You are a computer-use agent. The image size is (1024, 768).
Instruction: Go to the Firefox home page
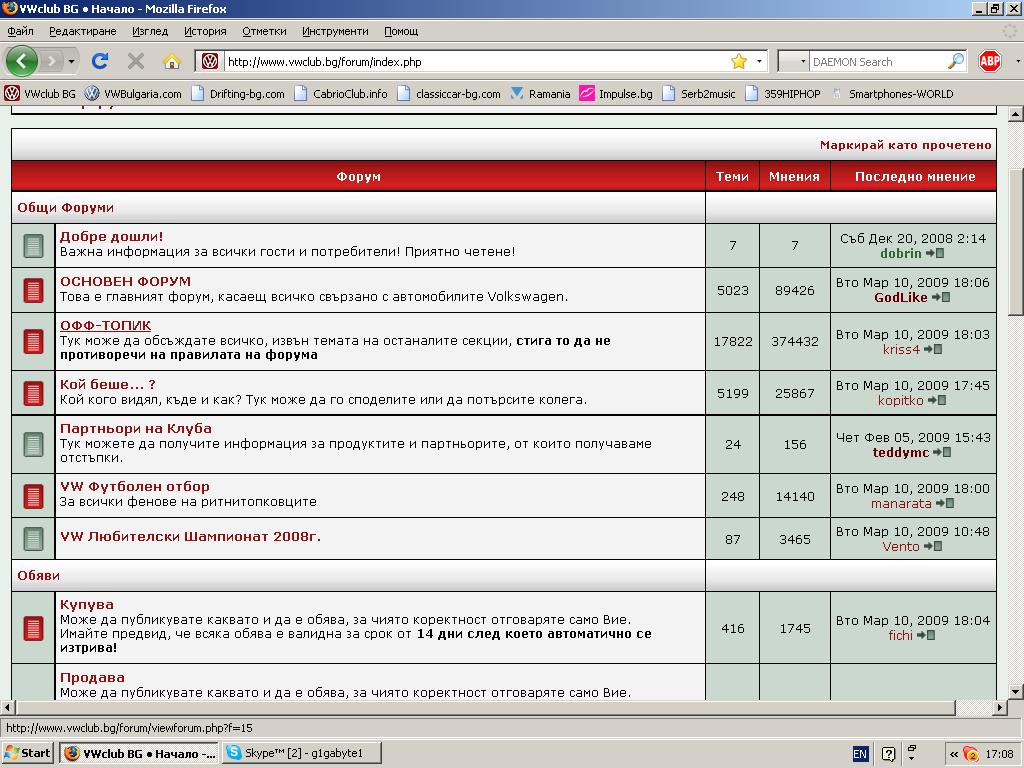point(172,61)
